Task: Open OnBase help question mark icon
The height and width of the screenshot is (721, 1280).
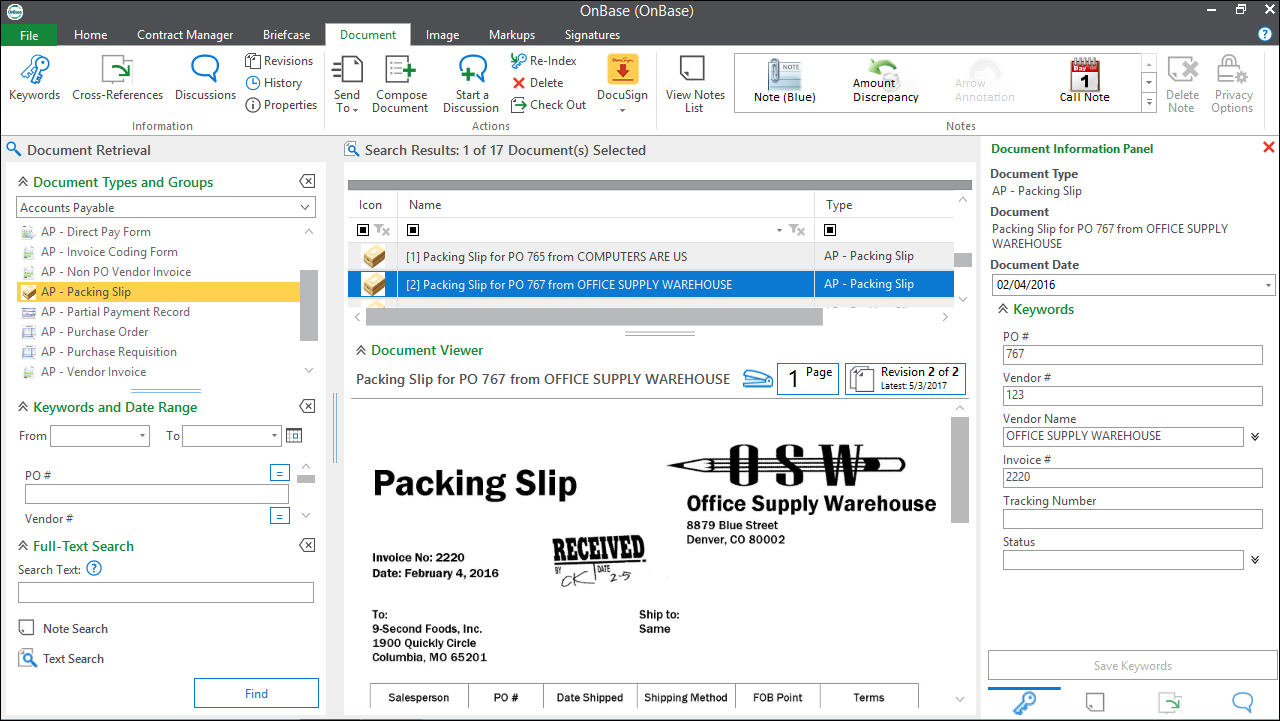Action: coord(1264,34)
